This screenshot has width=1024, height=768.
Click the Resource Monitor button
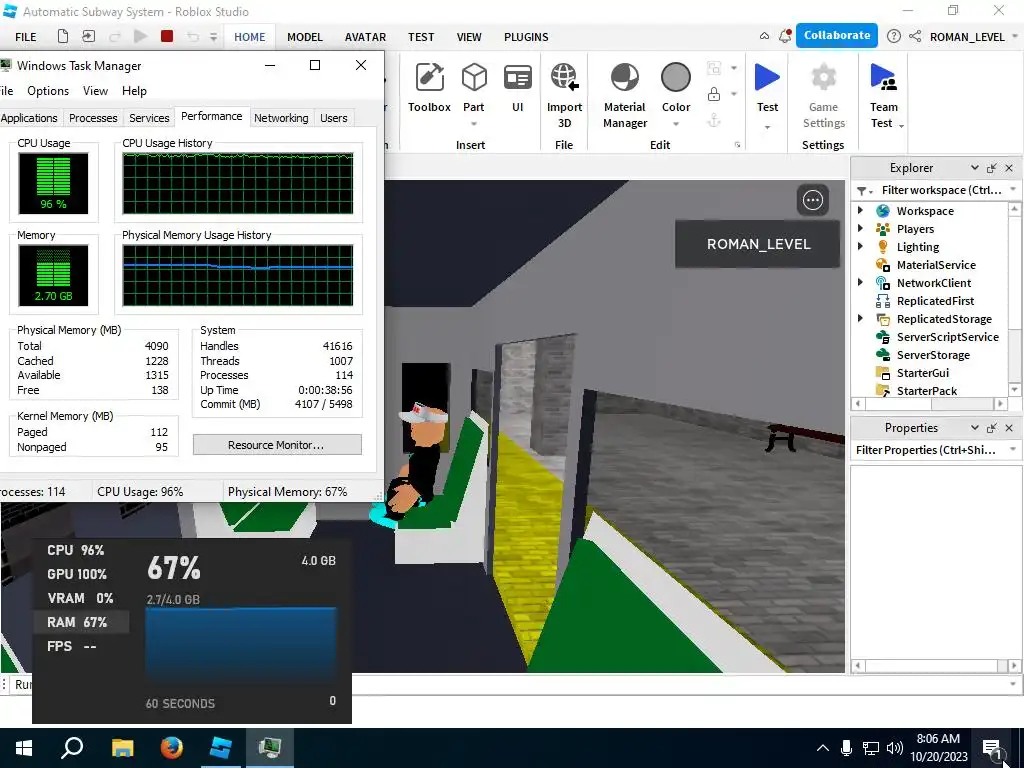(277, 445)
